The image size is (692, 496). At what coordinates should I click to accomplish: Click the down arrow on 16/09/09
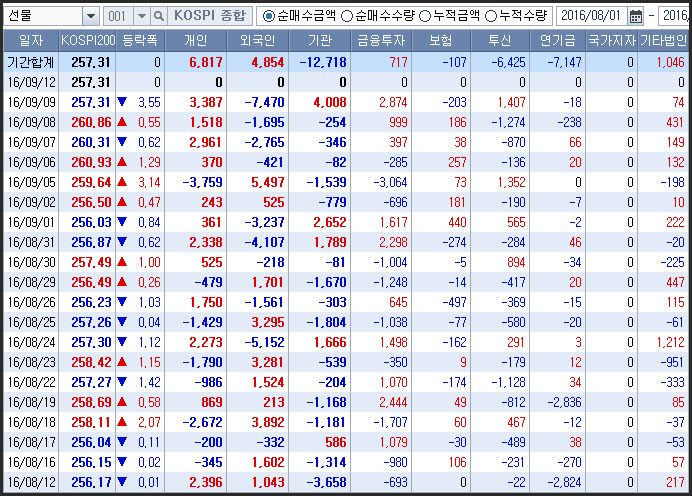[x=122, y=102]
